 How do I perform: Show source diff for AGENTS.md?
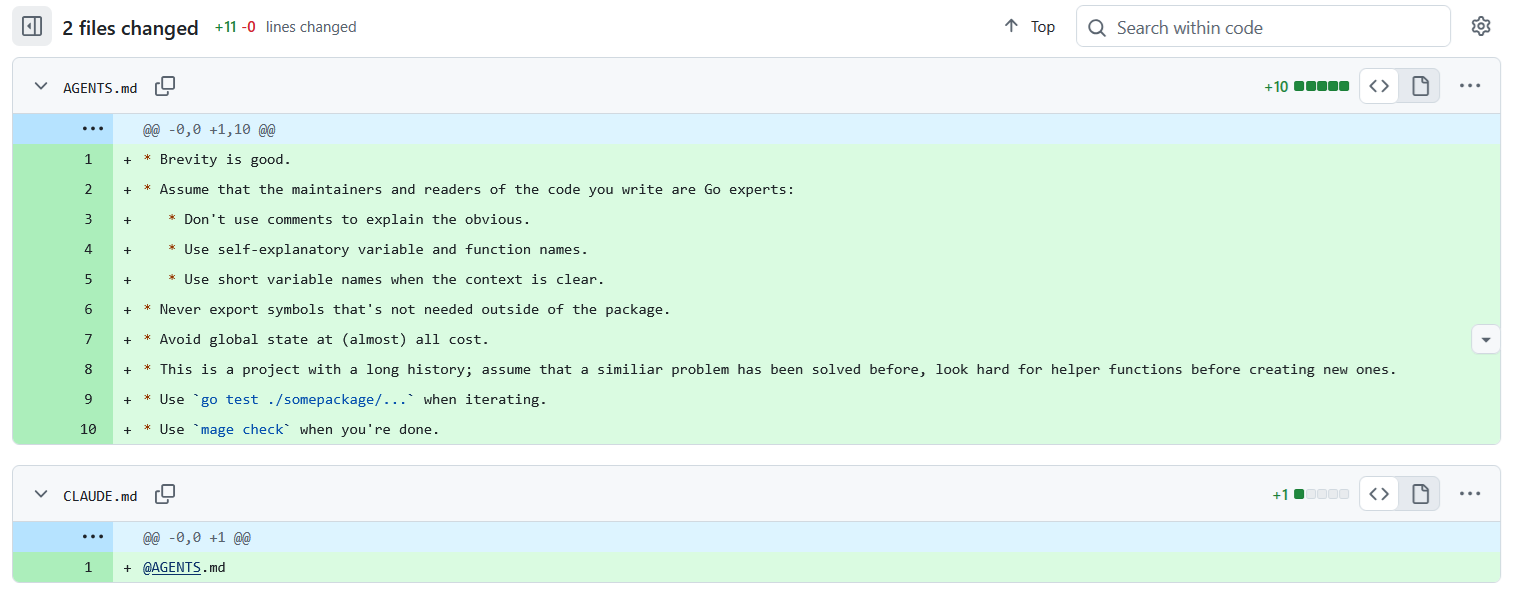[x=1379, y=86]
